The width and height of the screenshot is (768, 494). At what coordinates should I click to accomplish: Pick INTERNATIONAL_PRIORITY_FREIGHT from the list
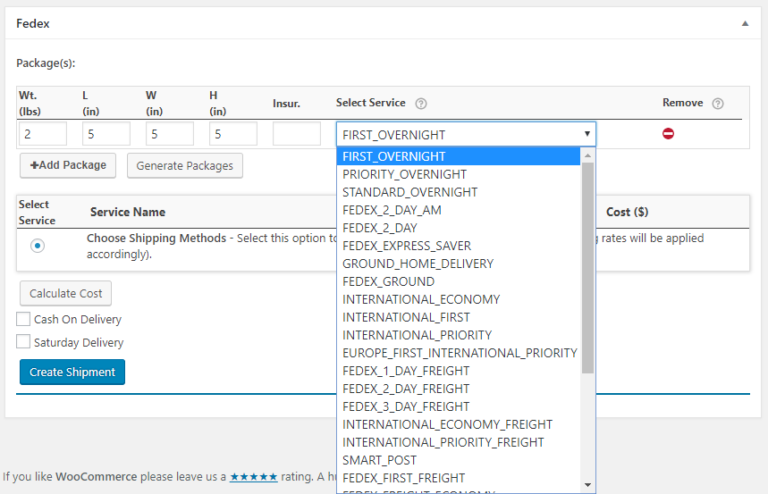pyautogui.click(x=458, y=443)
